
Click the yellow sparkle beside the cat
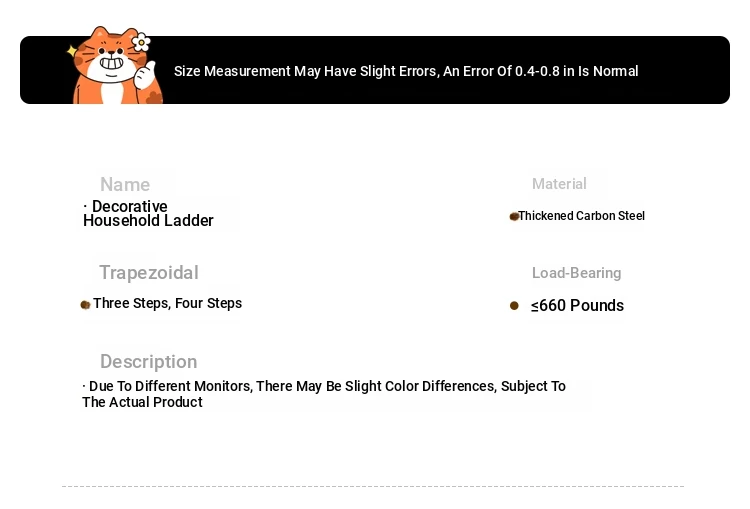(72, 51)
